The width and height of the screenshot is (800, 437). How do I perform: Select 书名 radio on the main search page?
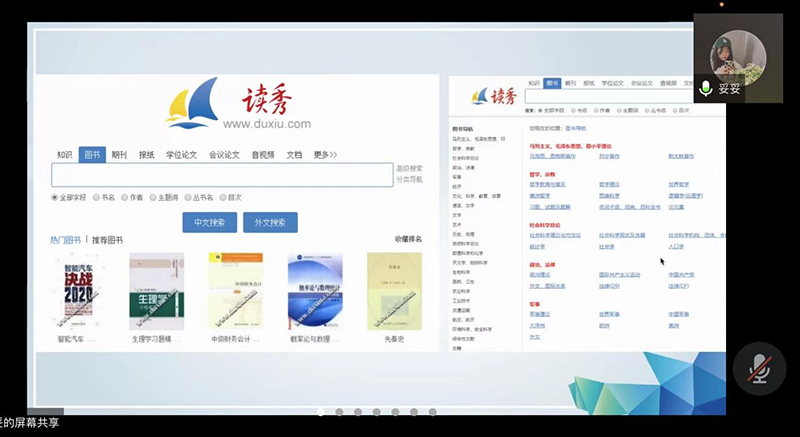(x=96, y=197)
